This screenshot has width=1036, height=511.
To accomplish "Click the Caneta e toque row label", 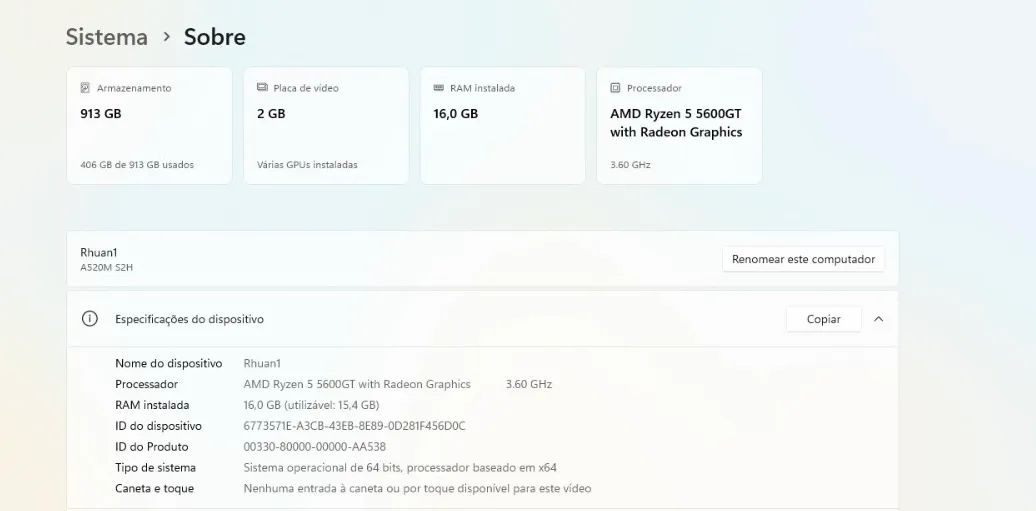I will pyautogui.click(x=154, y=489).
